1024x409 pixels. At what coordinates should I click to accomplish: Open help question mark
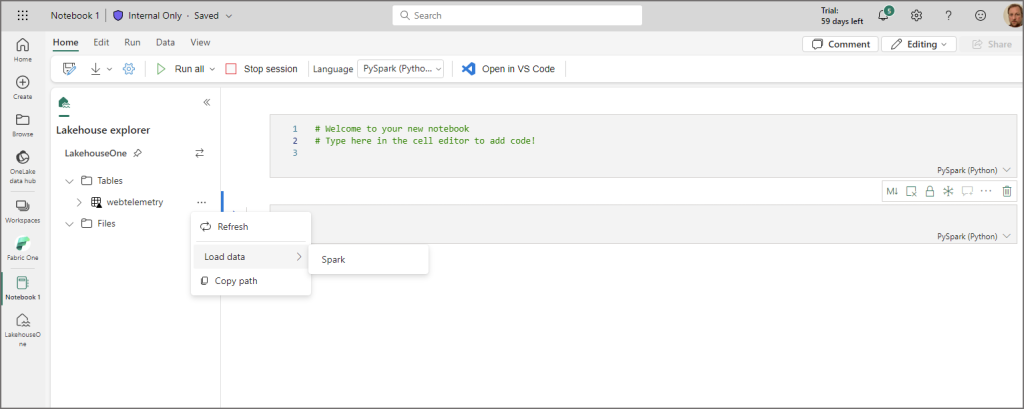click(x=948, y=15)
